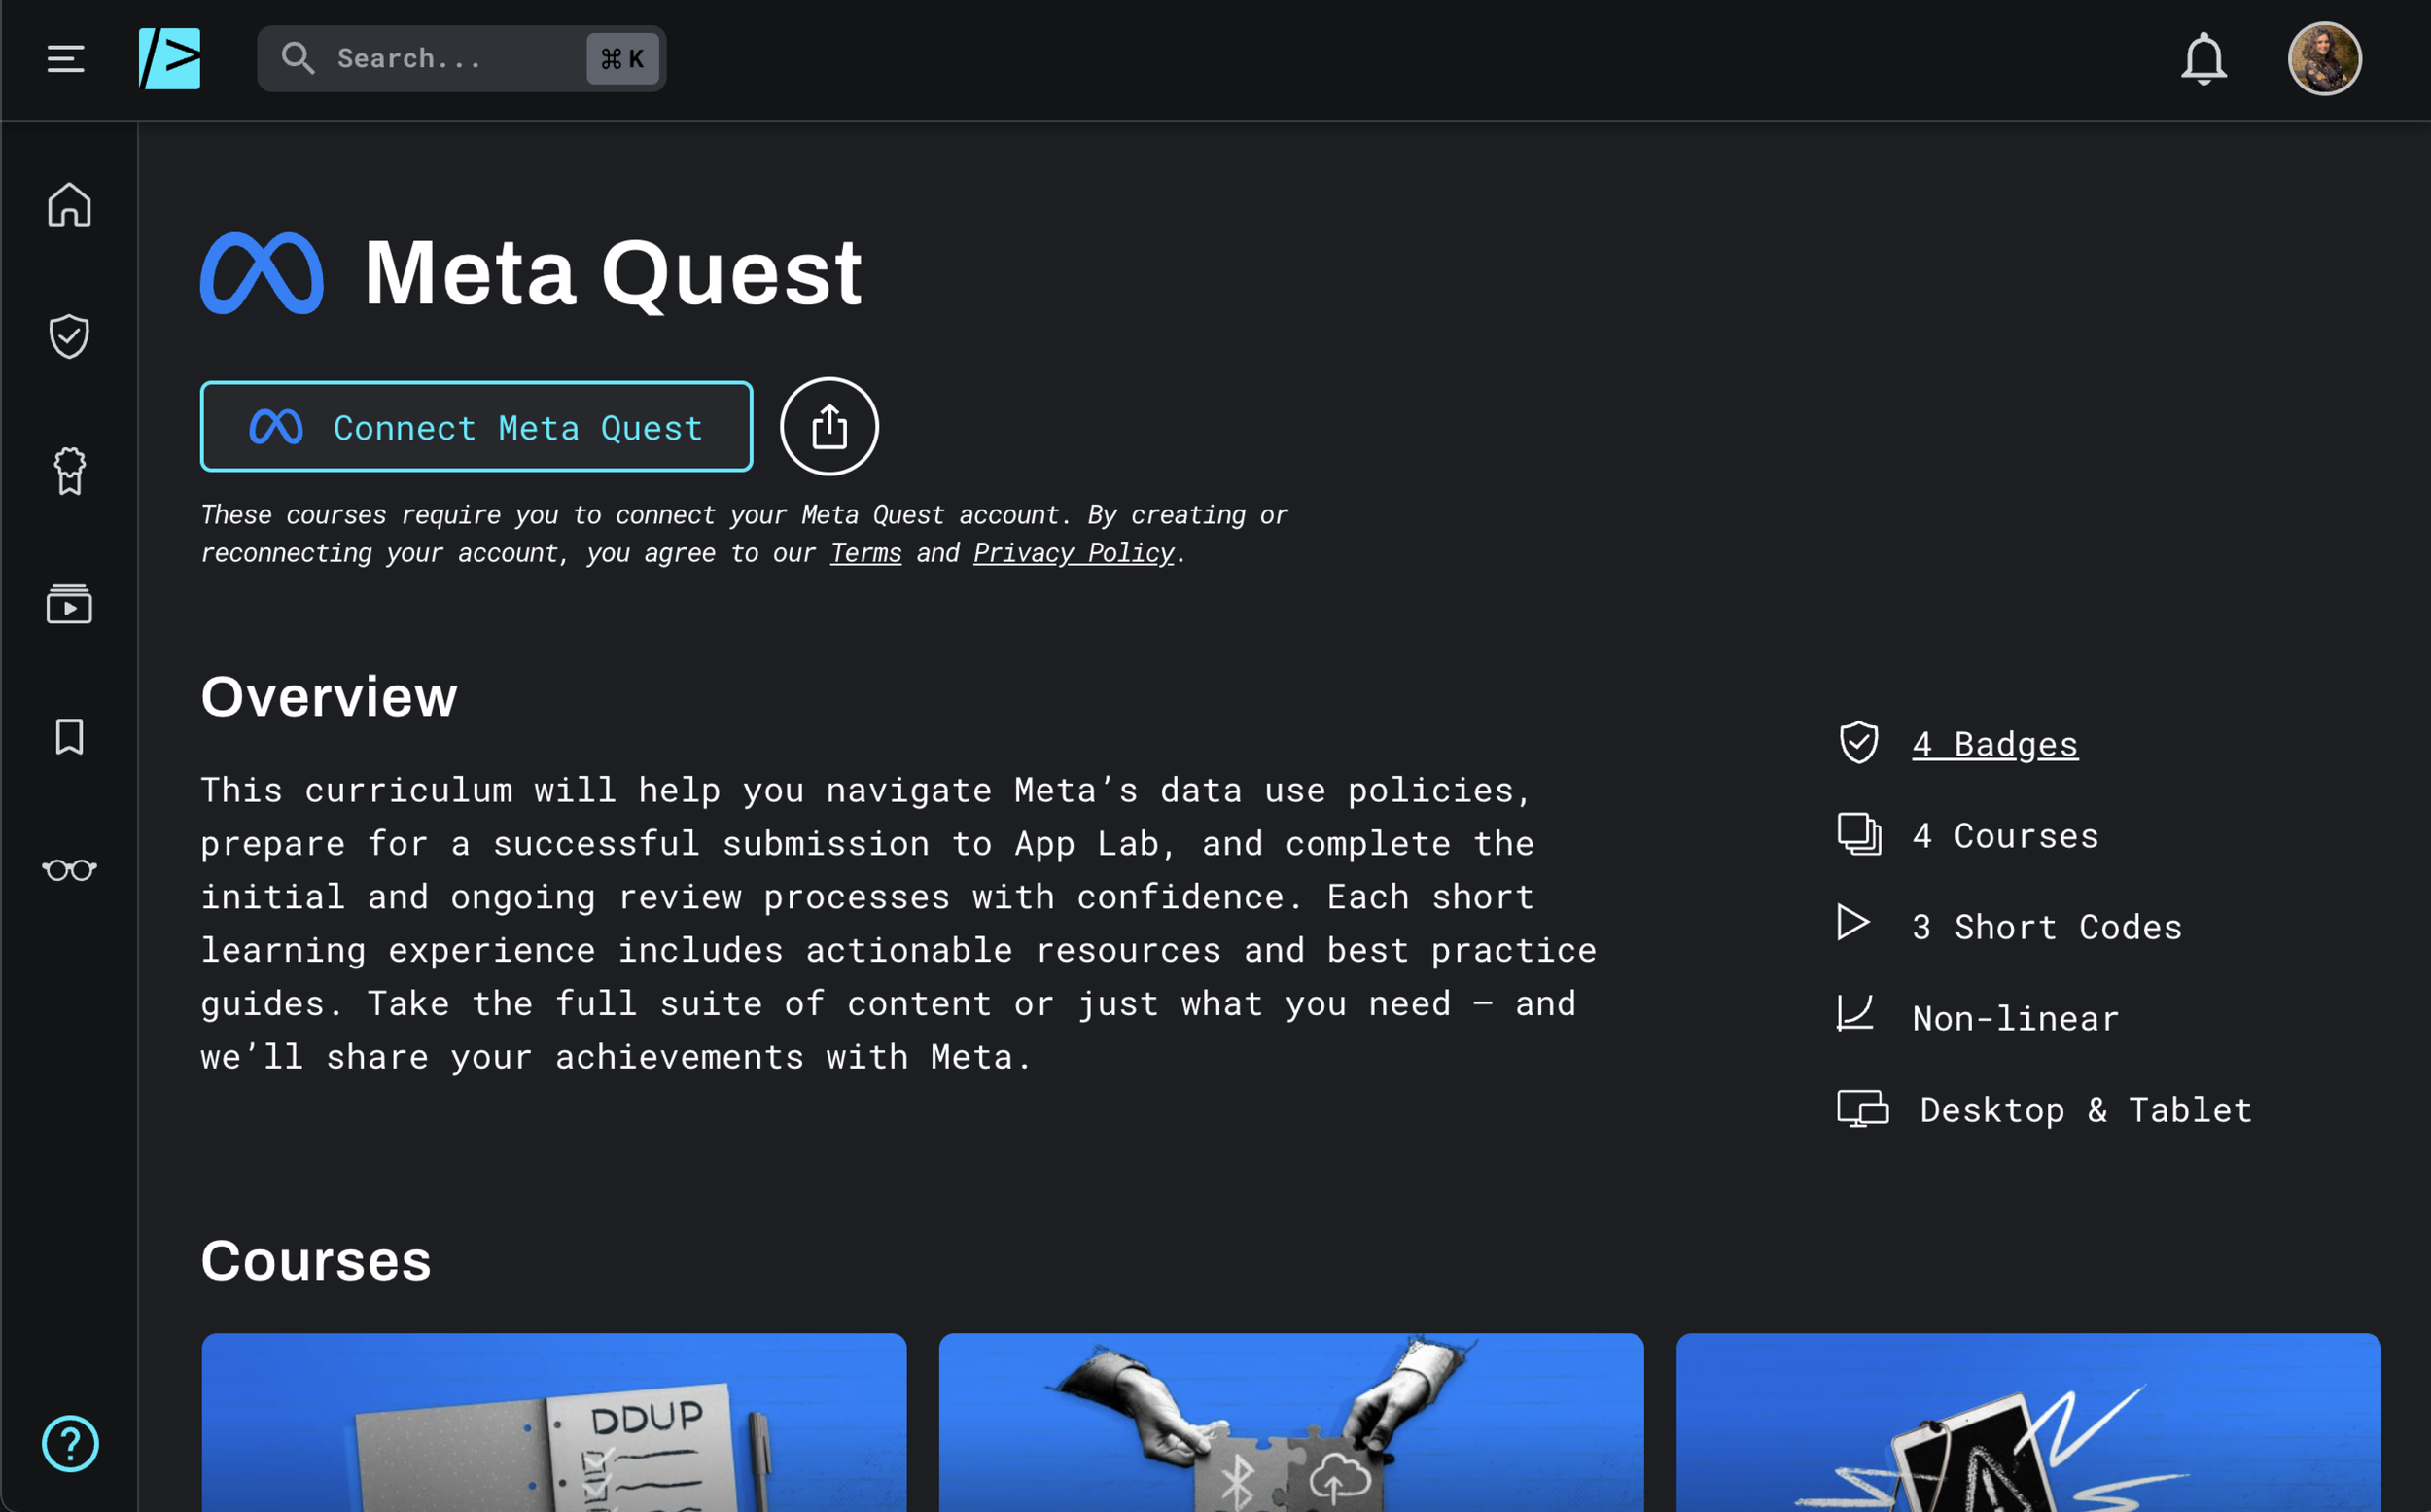Open the shield badges sidebar icon

tap(69, 336)
